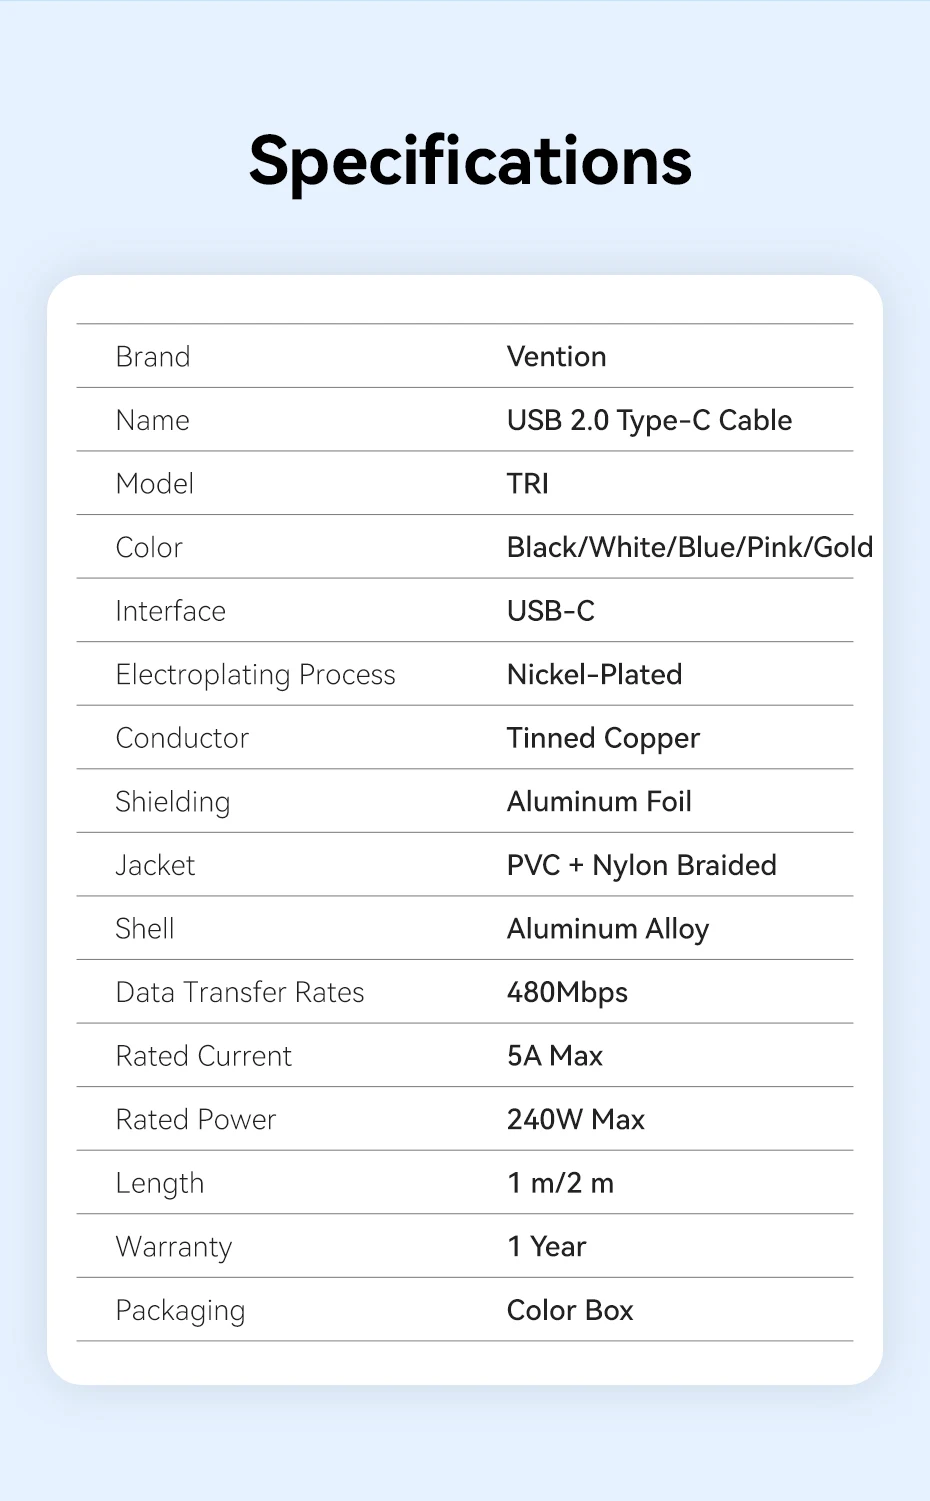
Task: Click the Tinned Copper conductor value
Action: point(603,738)
